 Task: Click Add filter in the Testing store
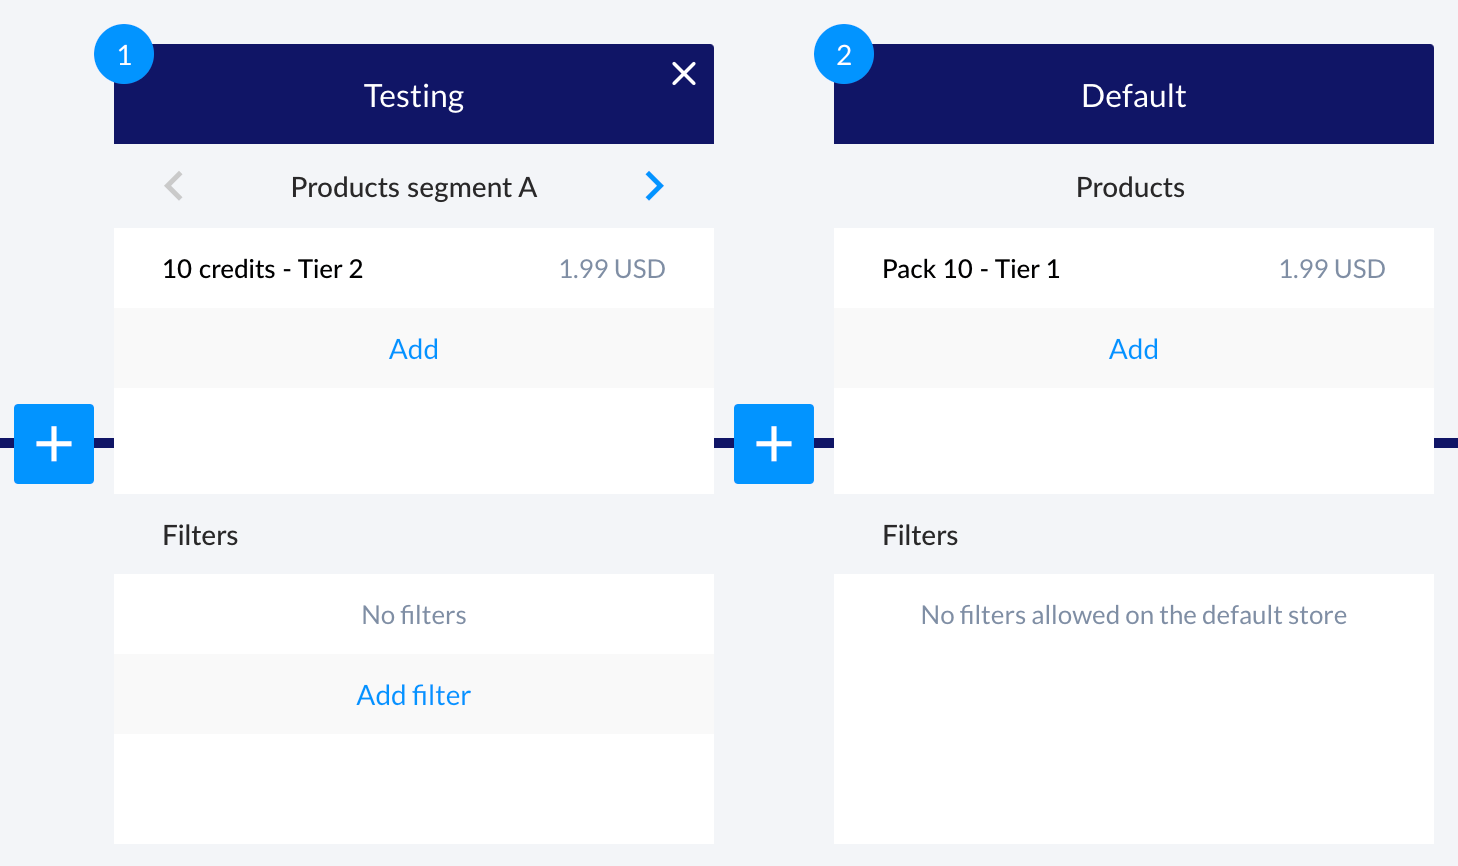414,695
